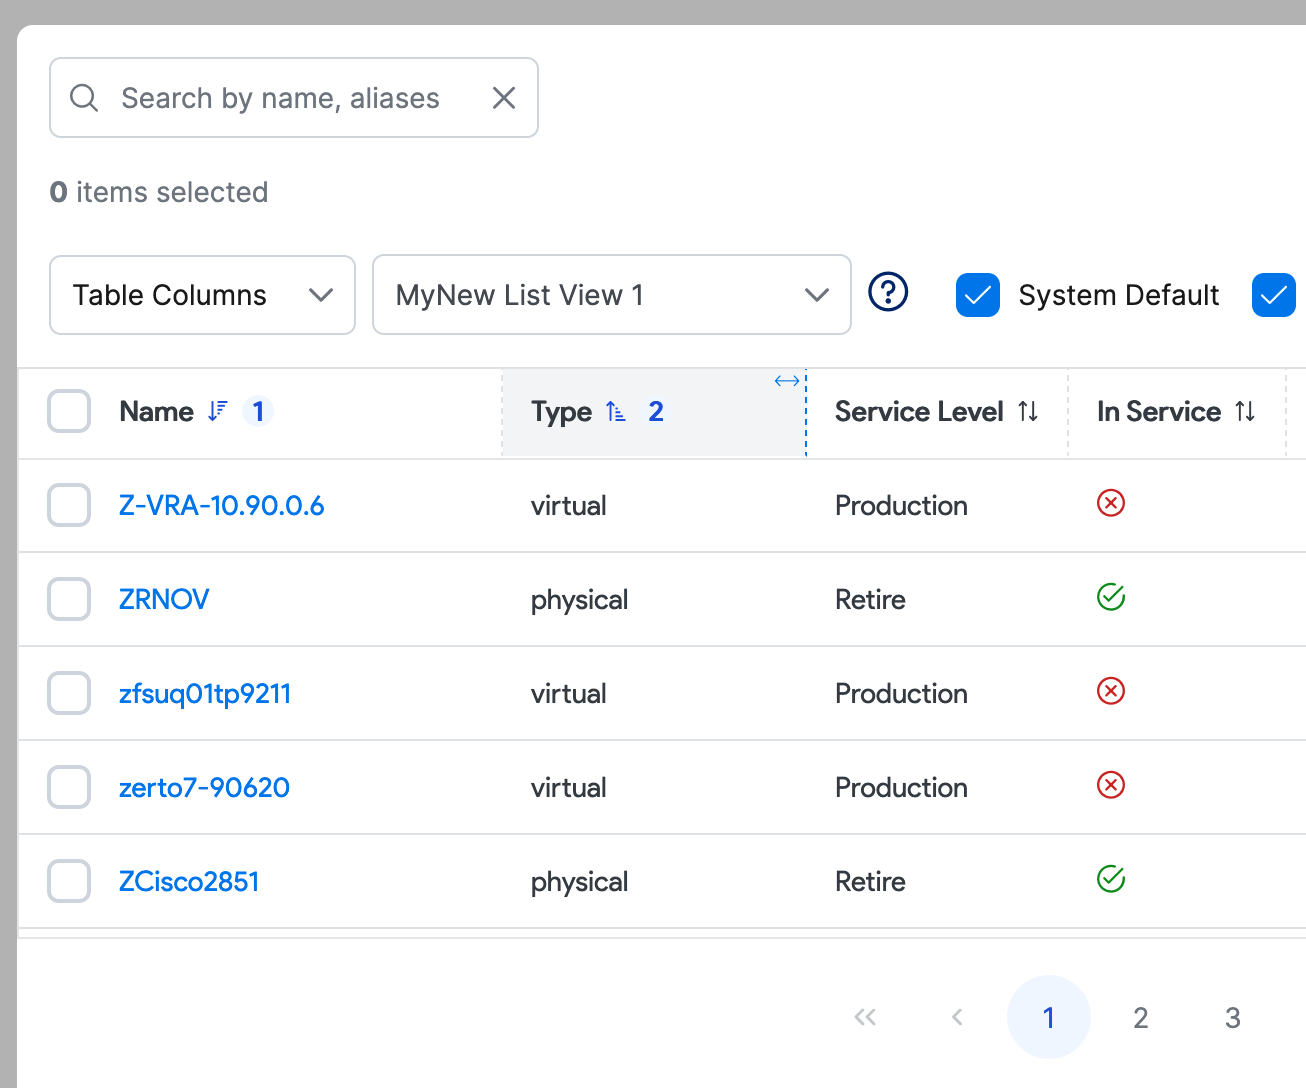The height and width of the screenshot is (1088, 1306).
Task: Select the ZRNOV row checkbox
Action: pyautogui.click(x=69, y=599)
